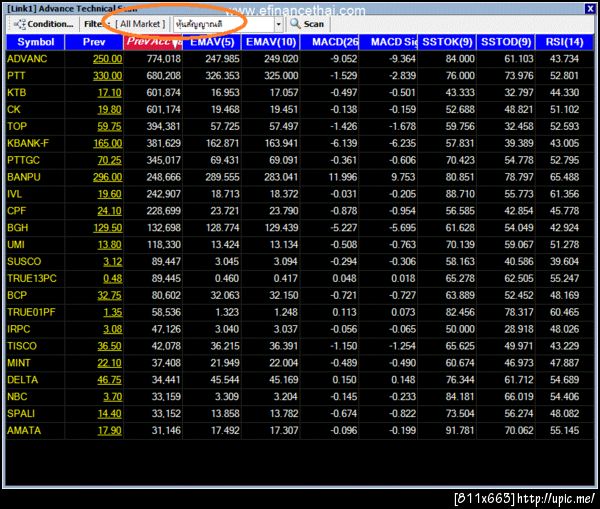Select the BGH symbol

pyautogui.click(x=18, y=228)
